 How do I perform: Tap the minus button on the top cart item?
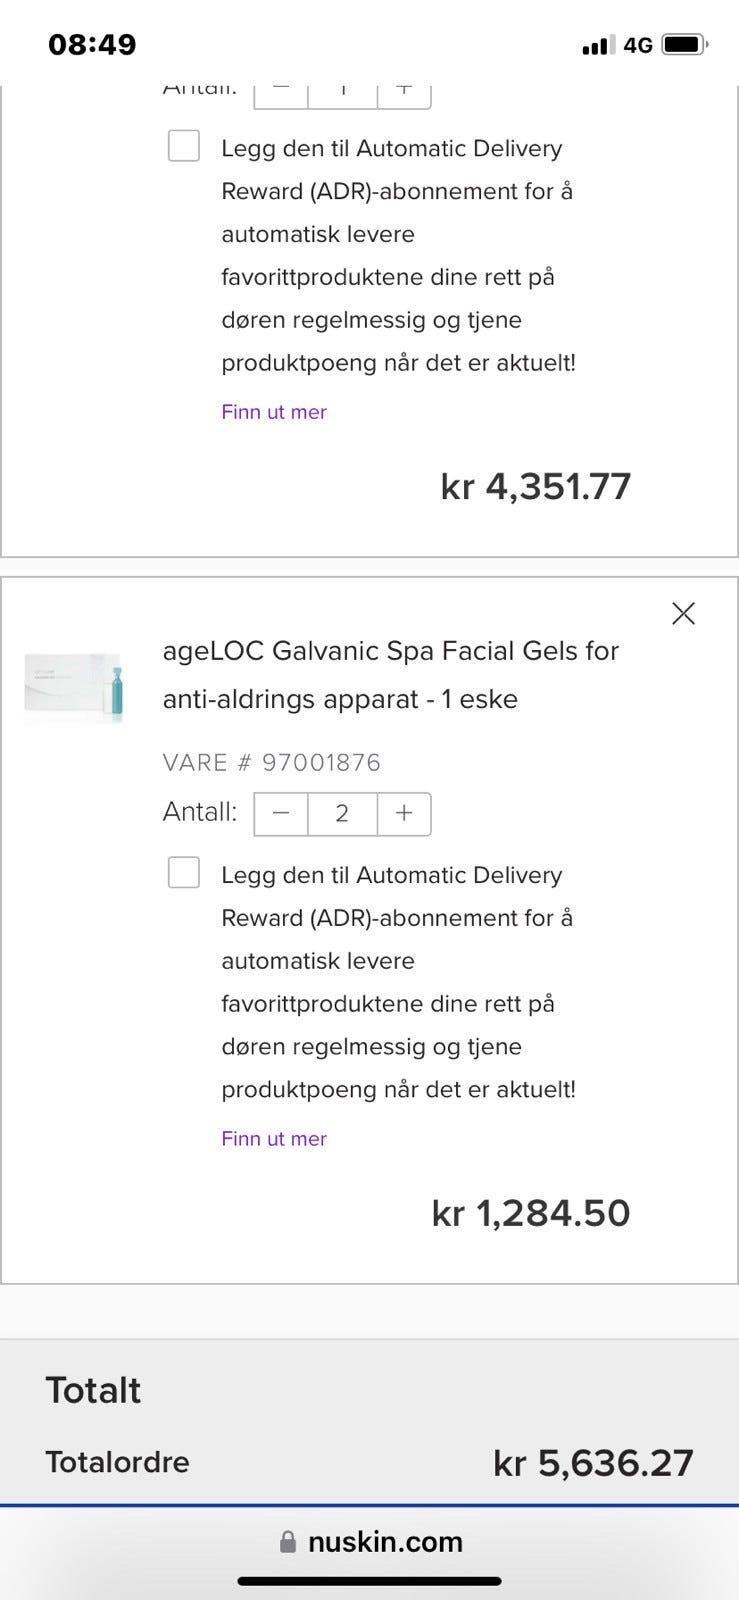(281, 93)
